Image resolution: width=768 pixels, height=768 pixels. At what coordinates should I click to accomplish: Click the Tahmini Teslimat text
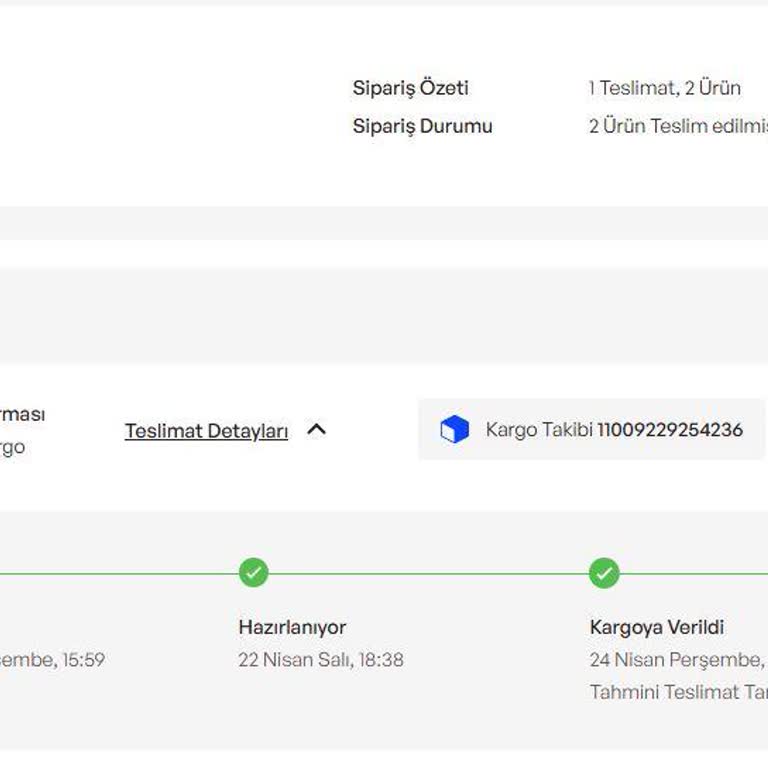coord(678,692)
